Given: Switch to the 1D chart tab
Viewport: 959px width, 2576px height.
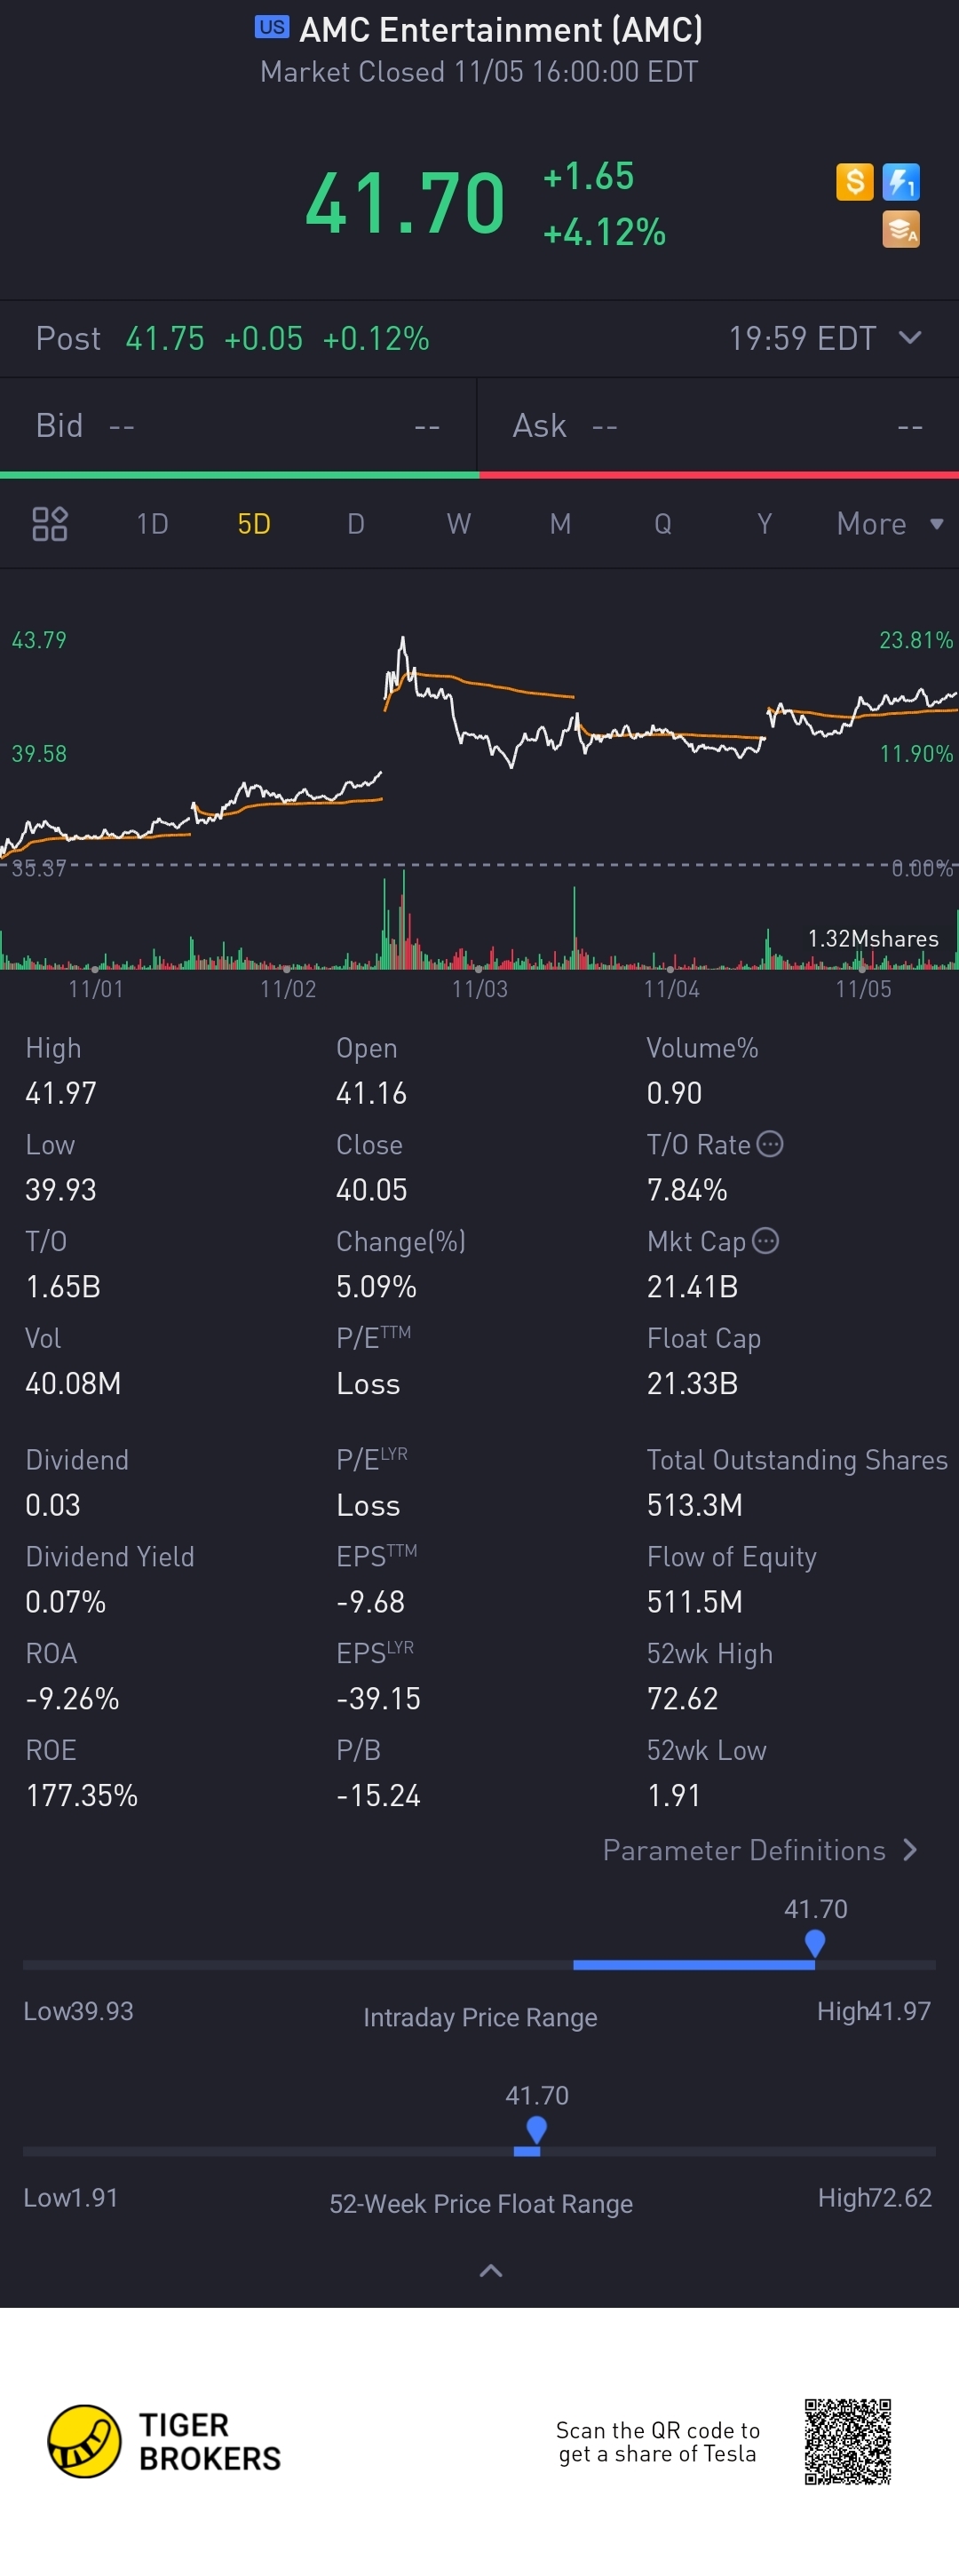Looking at the screenshot, I should click(x=152, y=524).
